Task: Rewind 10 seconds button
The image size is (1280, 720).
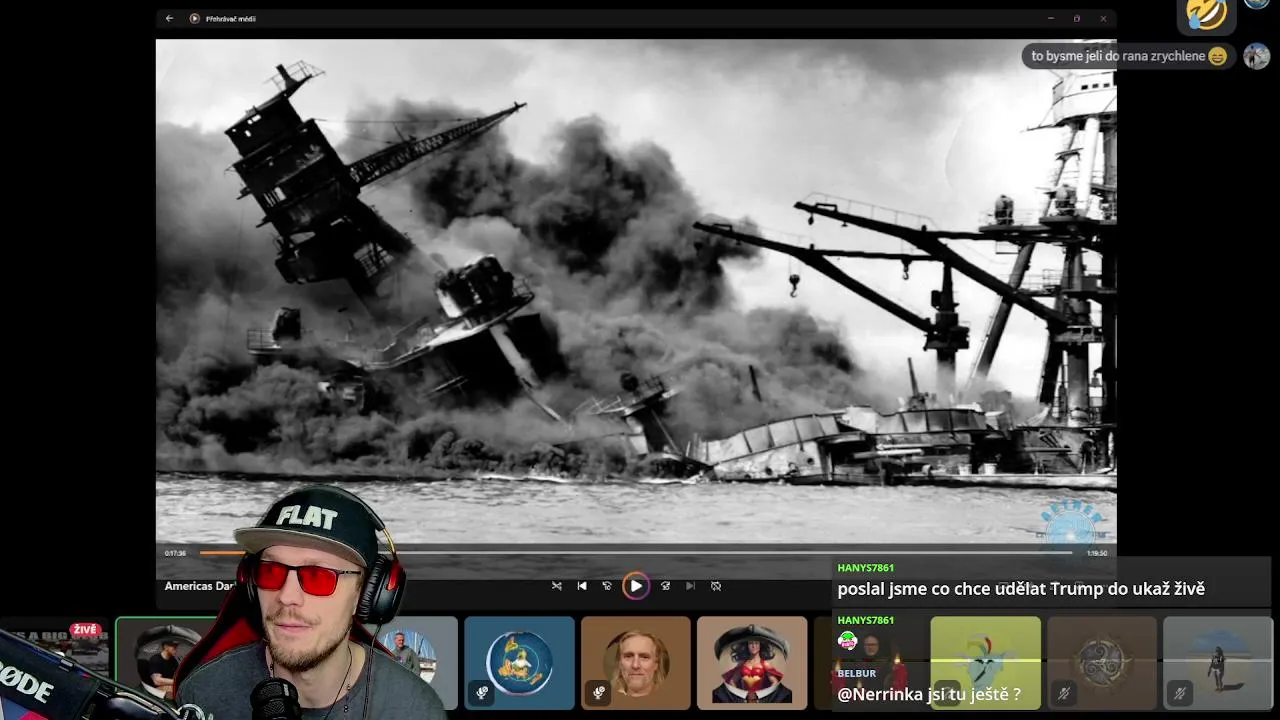Action: 607,586
